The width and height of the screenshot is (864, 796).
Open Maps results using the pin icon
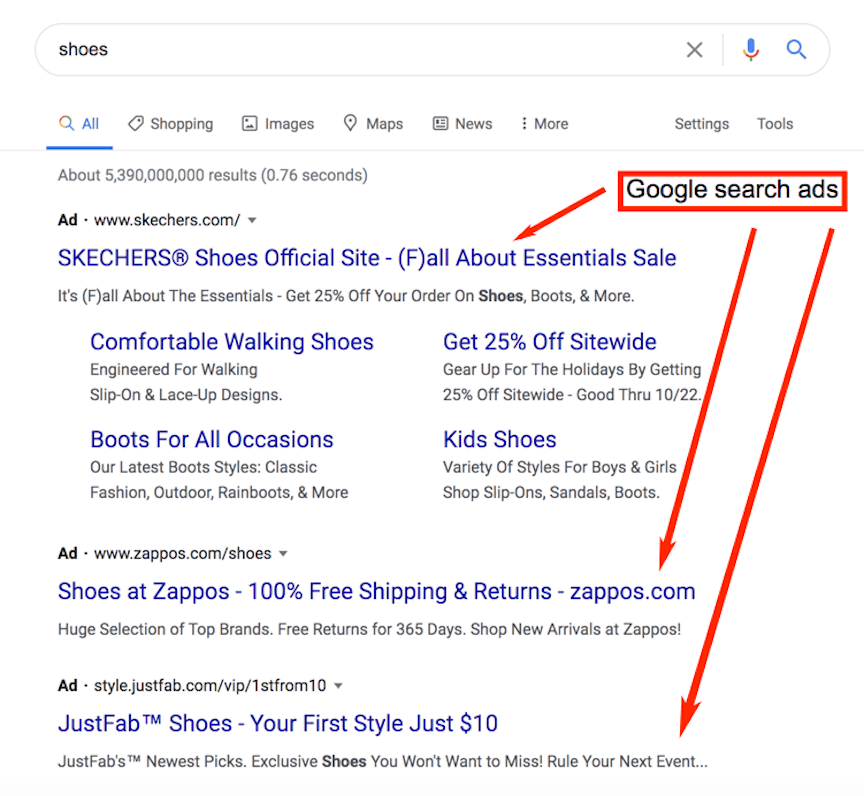(349, 123)
